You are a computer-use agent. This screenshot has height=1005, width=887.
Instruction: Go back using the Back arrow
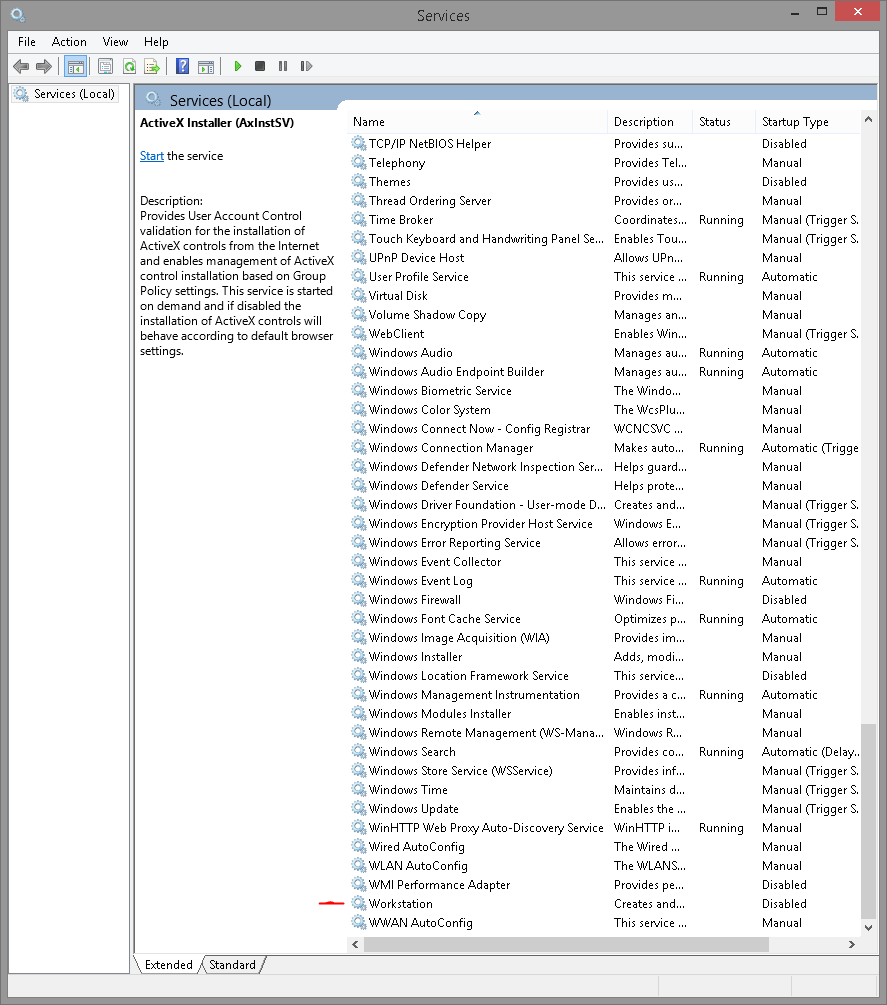click(21, 66)
